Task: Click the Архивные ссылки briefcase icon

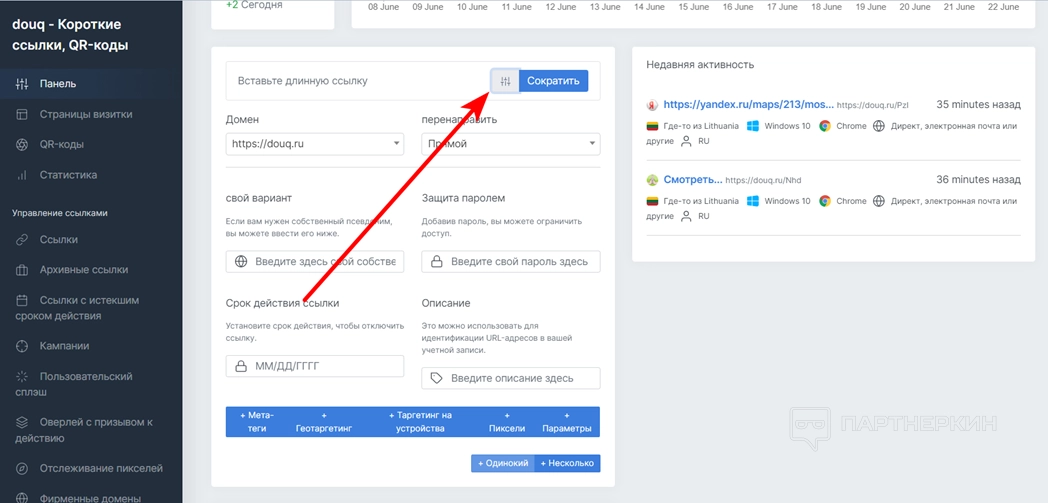Action: pyautogui.click(x=22, y=270)
